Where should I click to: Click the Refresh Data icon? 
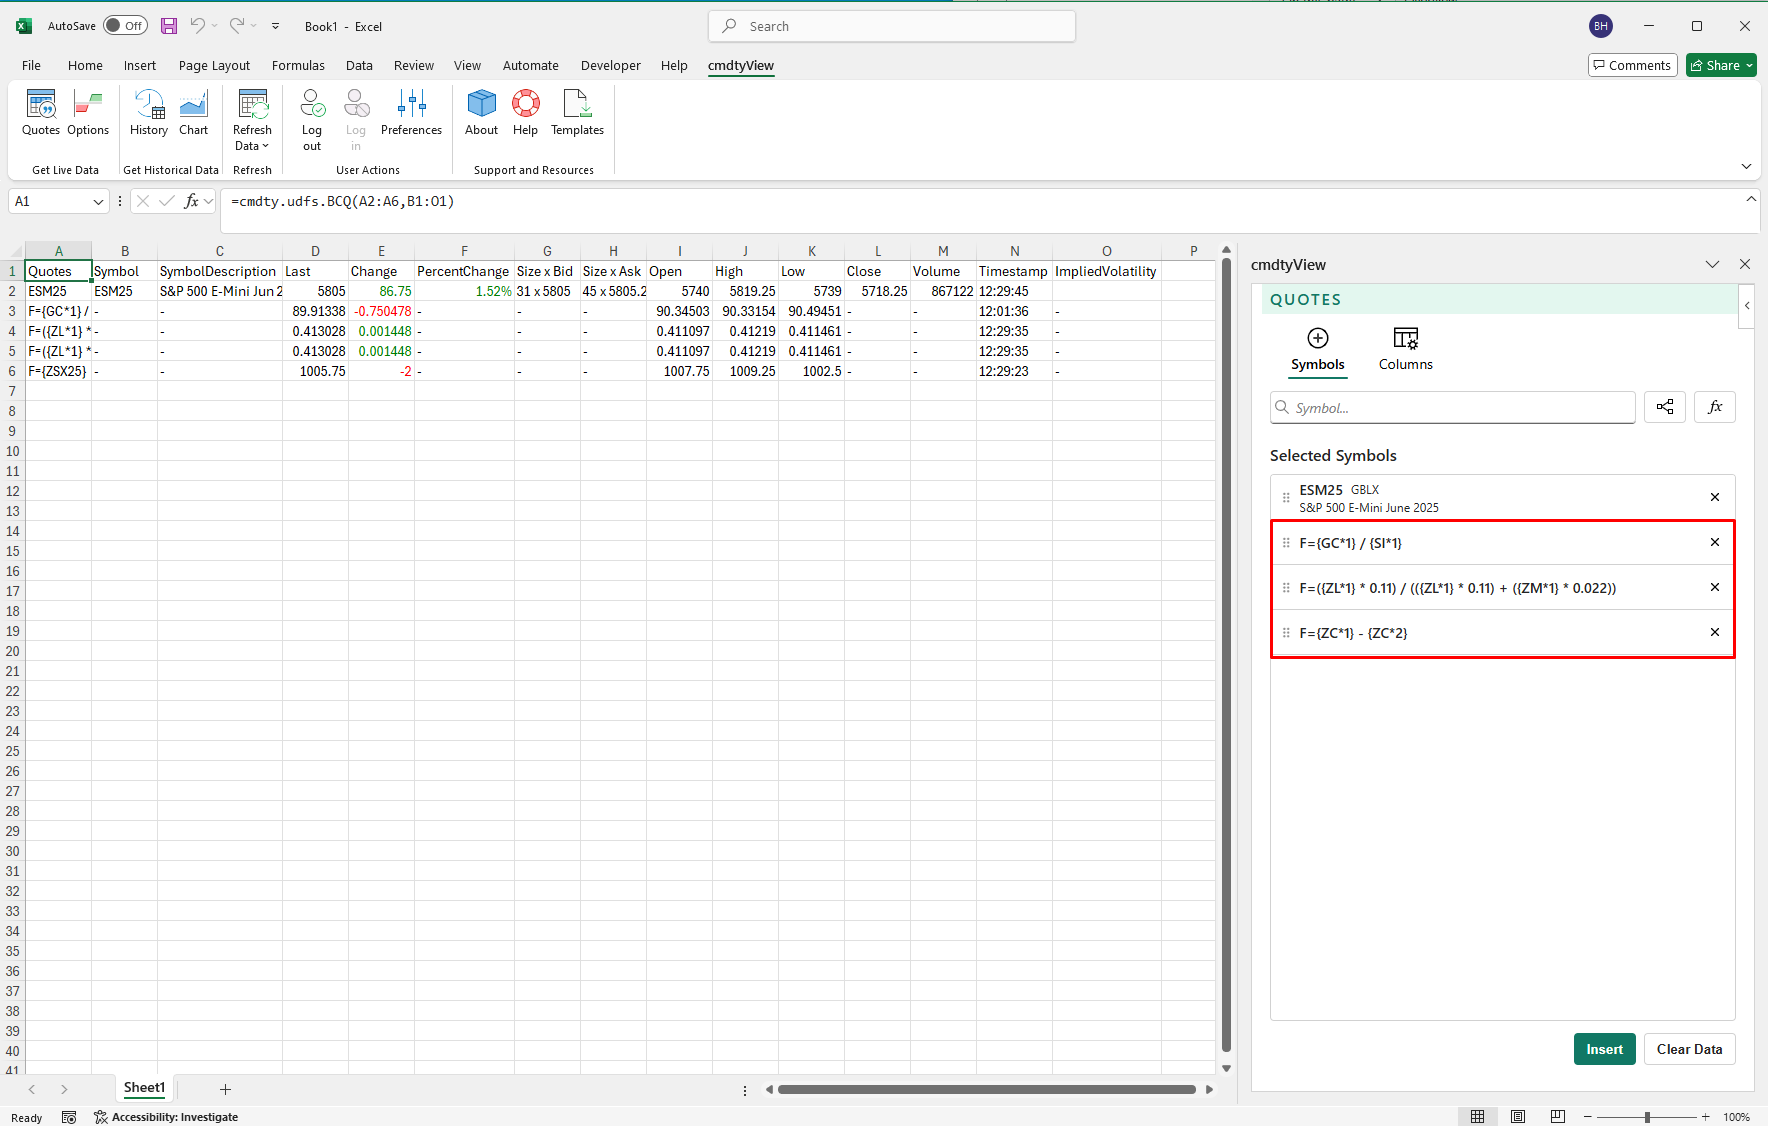coord(252,104)
